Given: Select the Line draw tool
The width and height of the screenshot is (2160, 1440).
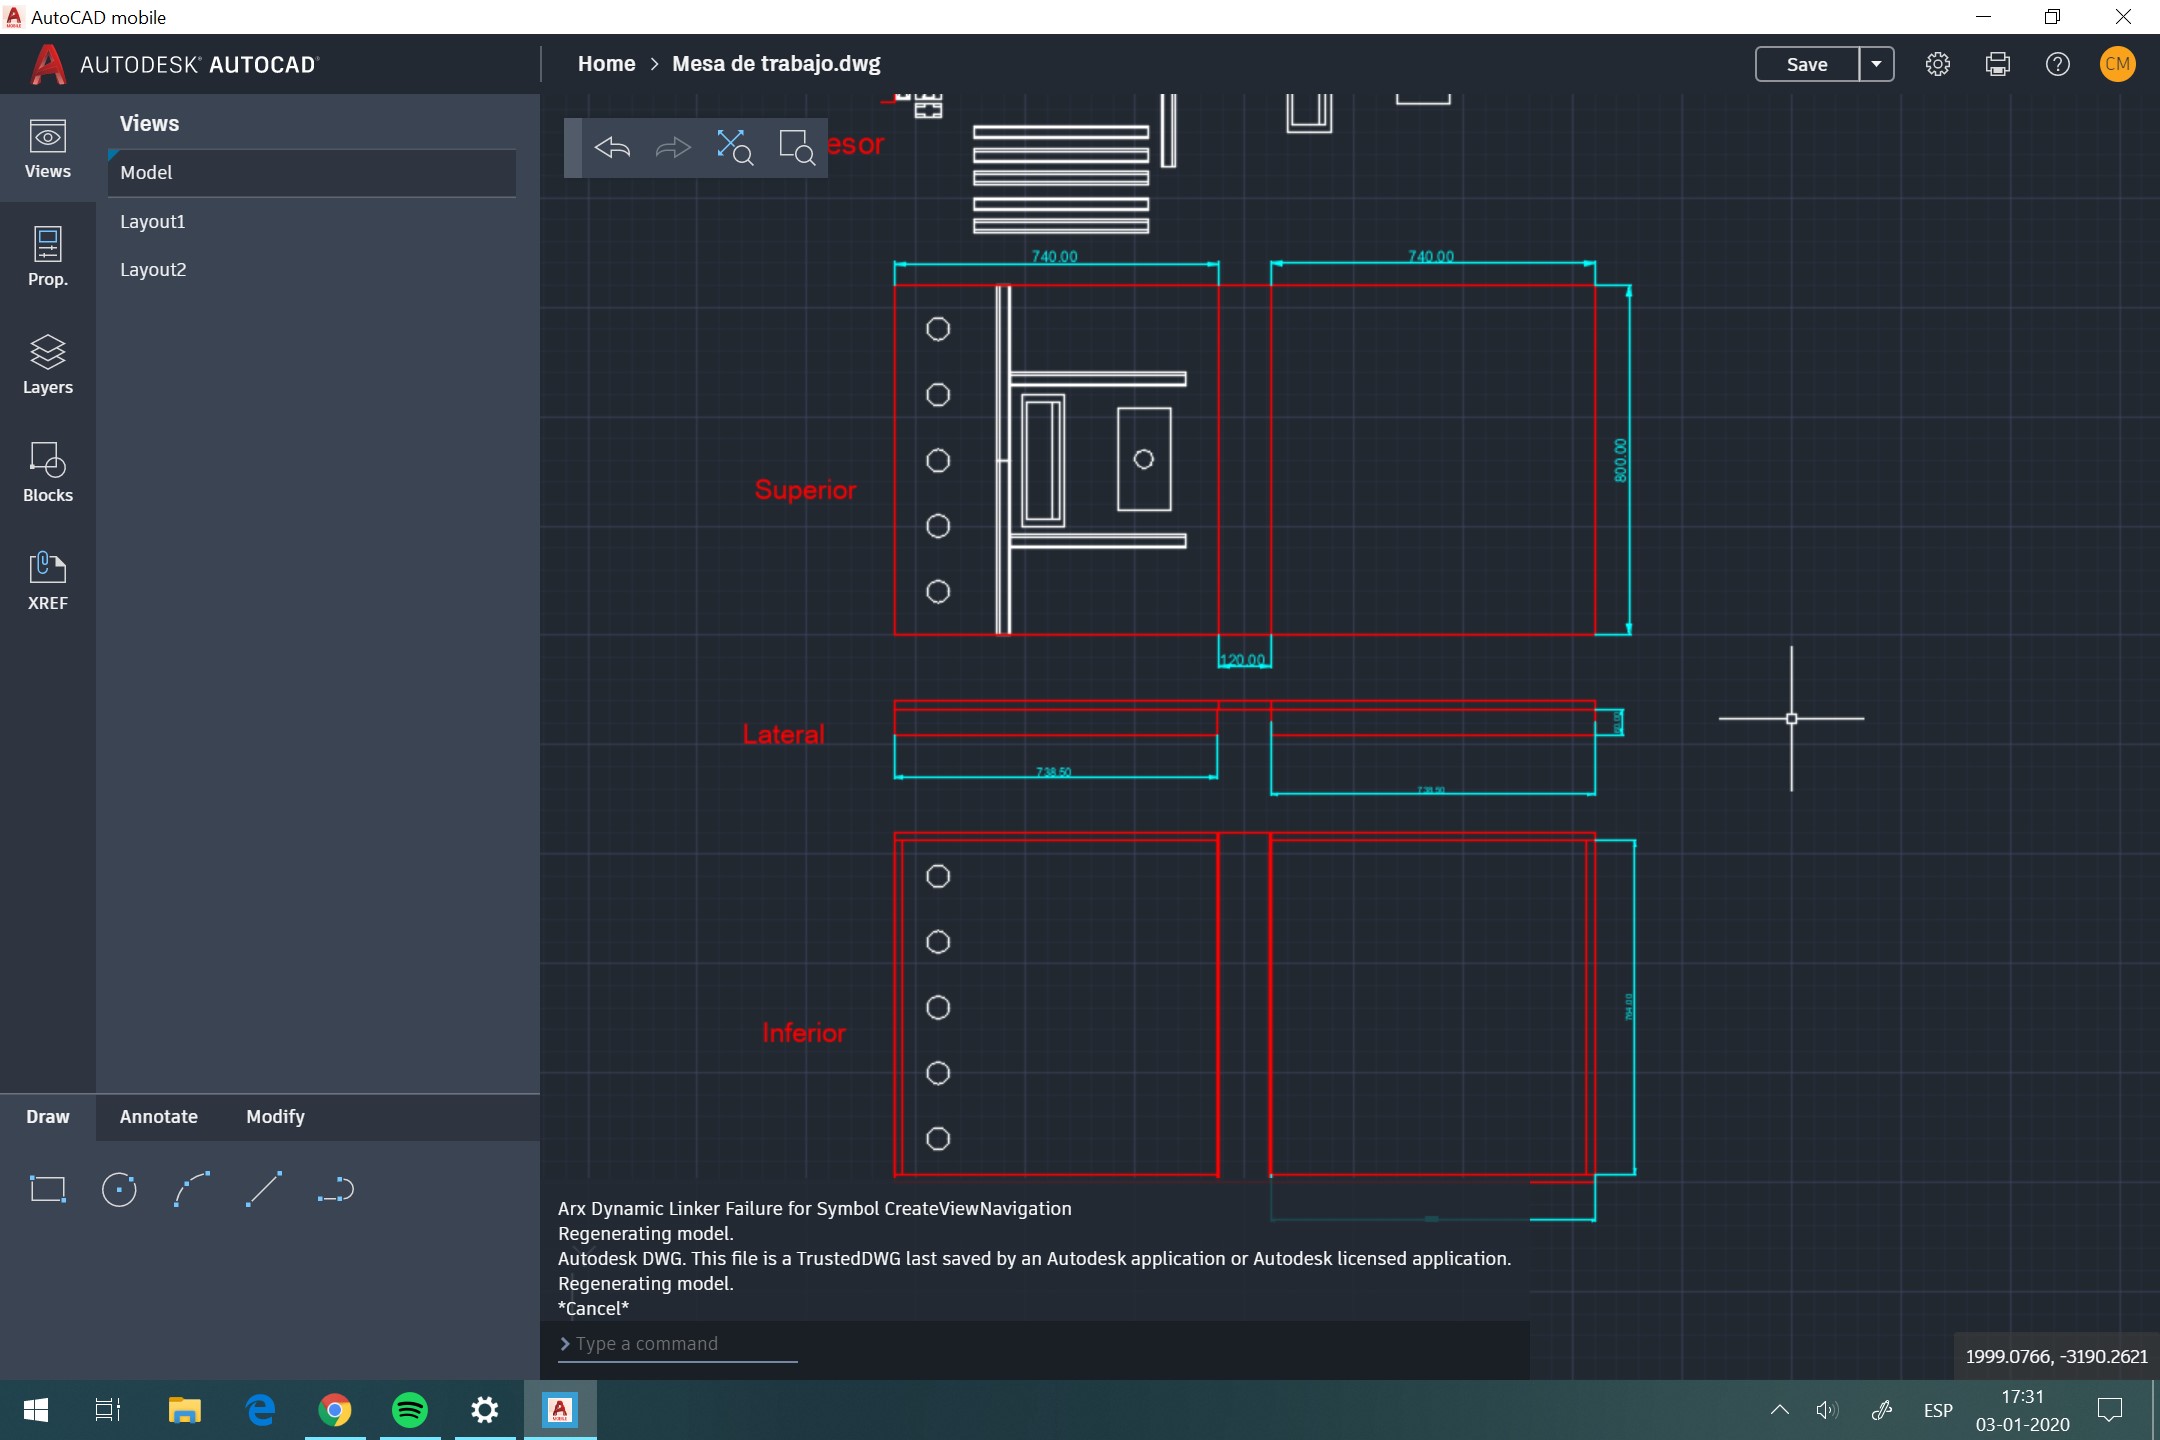Looking at the screenshot, I should point(264,1189).
